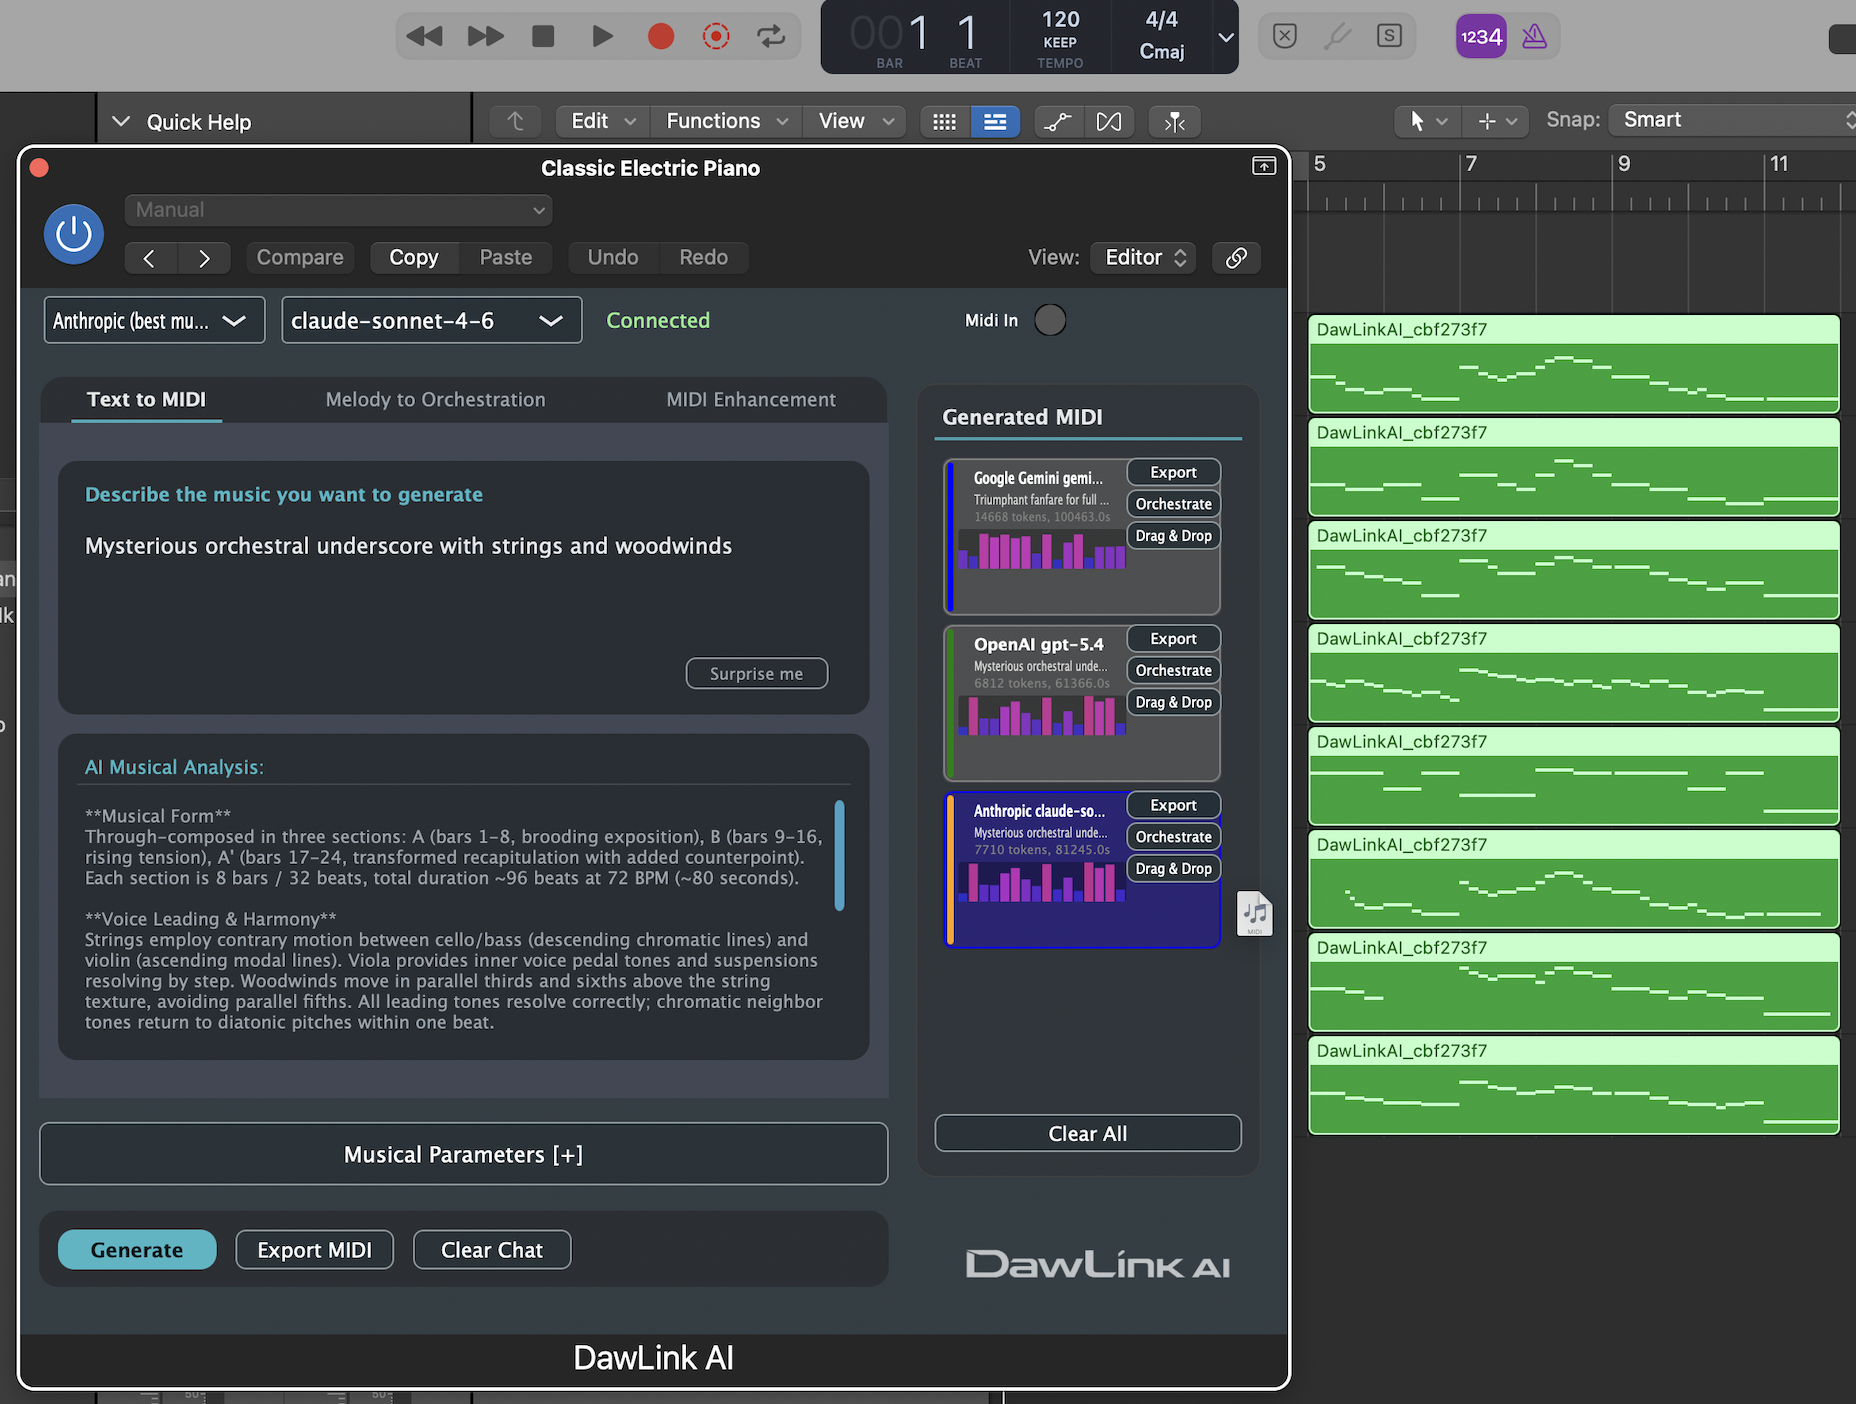Switch to MIDI Enhancement tab
1856x1404 pixels.
tap(751, 399)
